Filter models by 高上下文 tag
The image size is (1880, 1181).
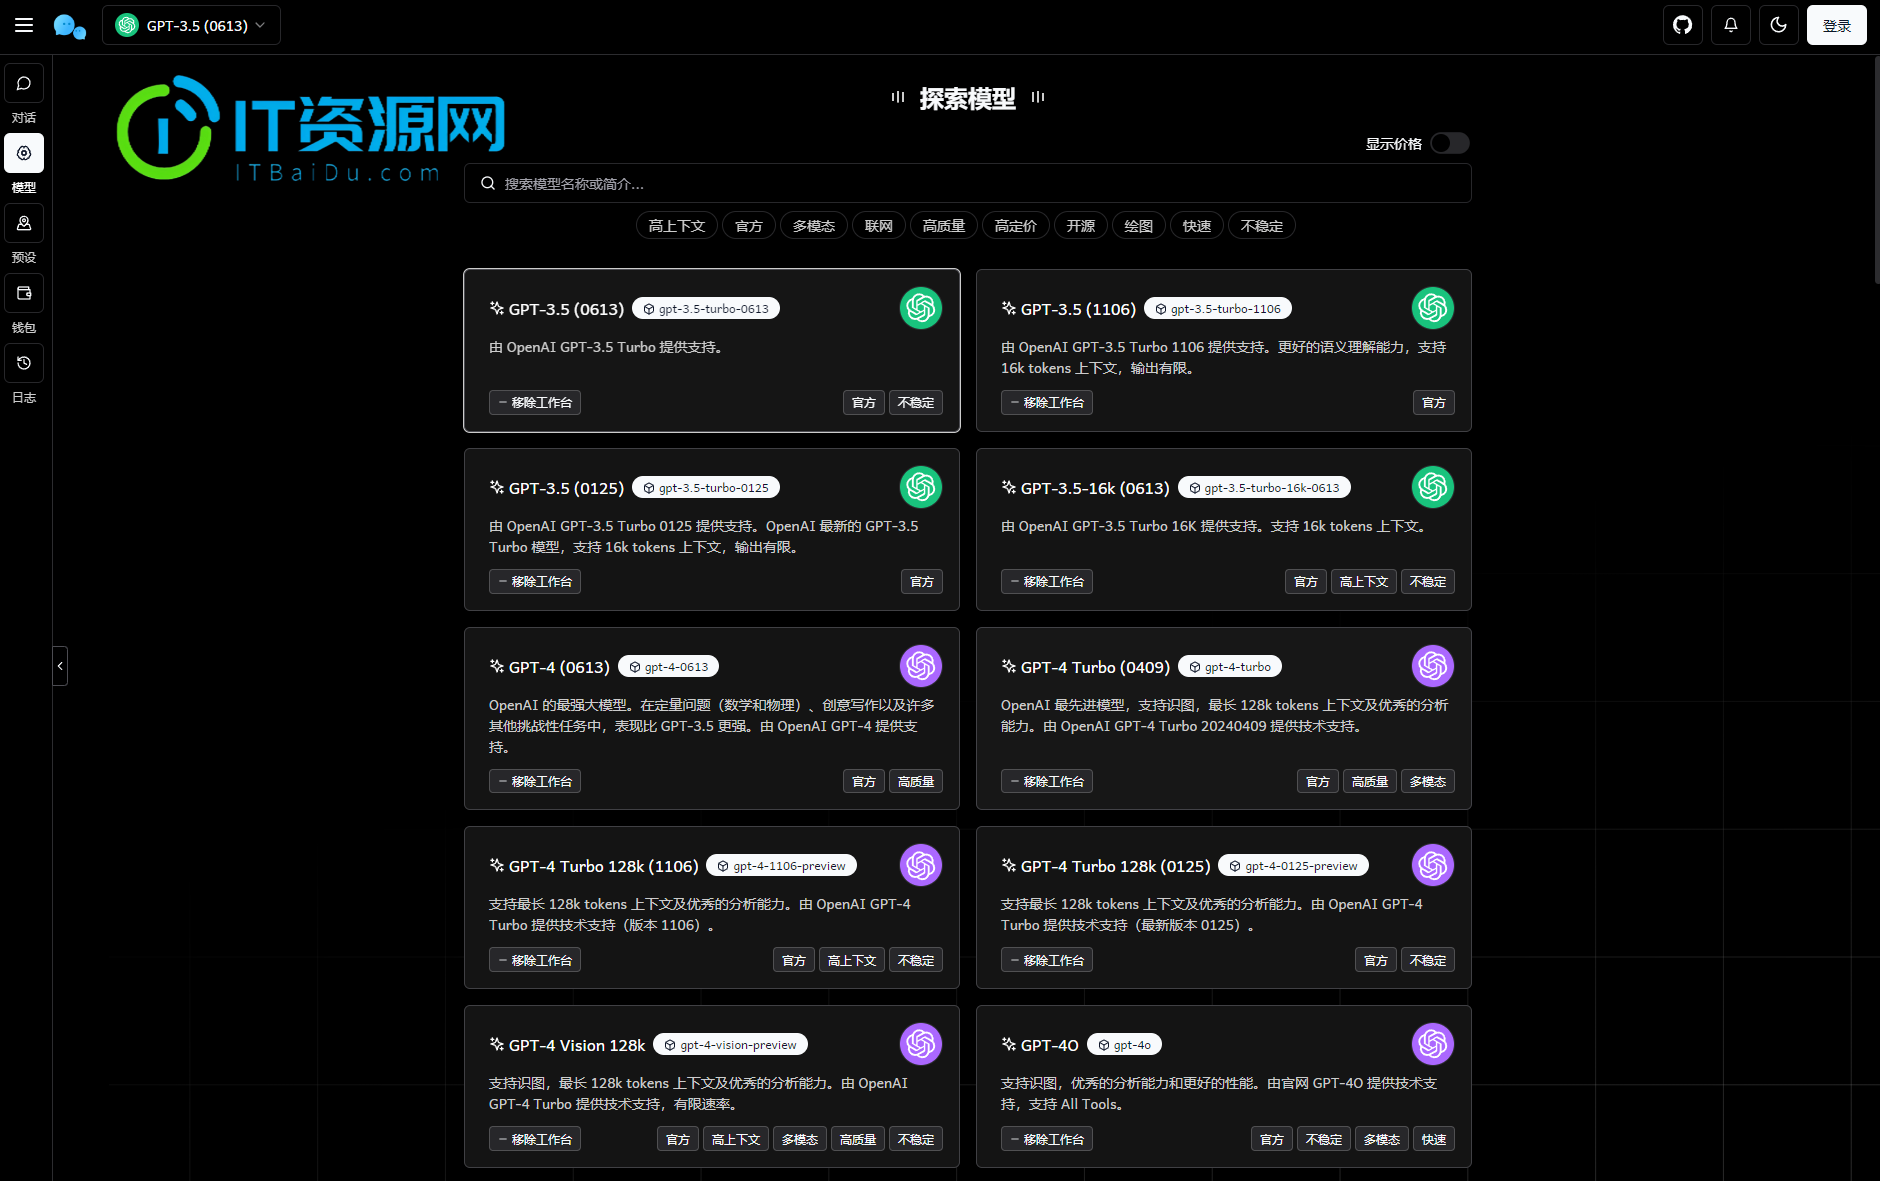677,226
